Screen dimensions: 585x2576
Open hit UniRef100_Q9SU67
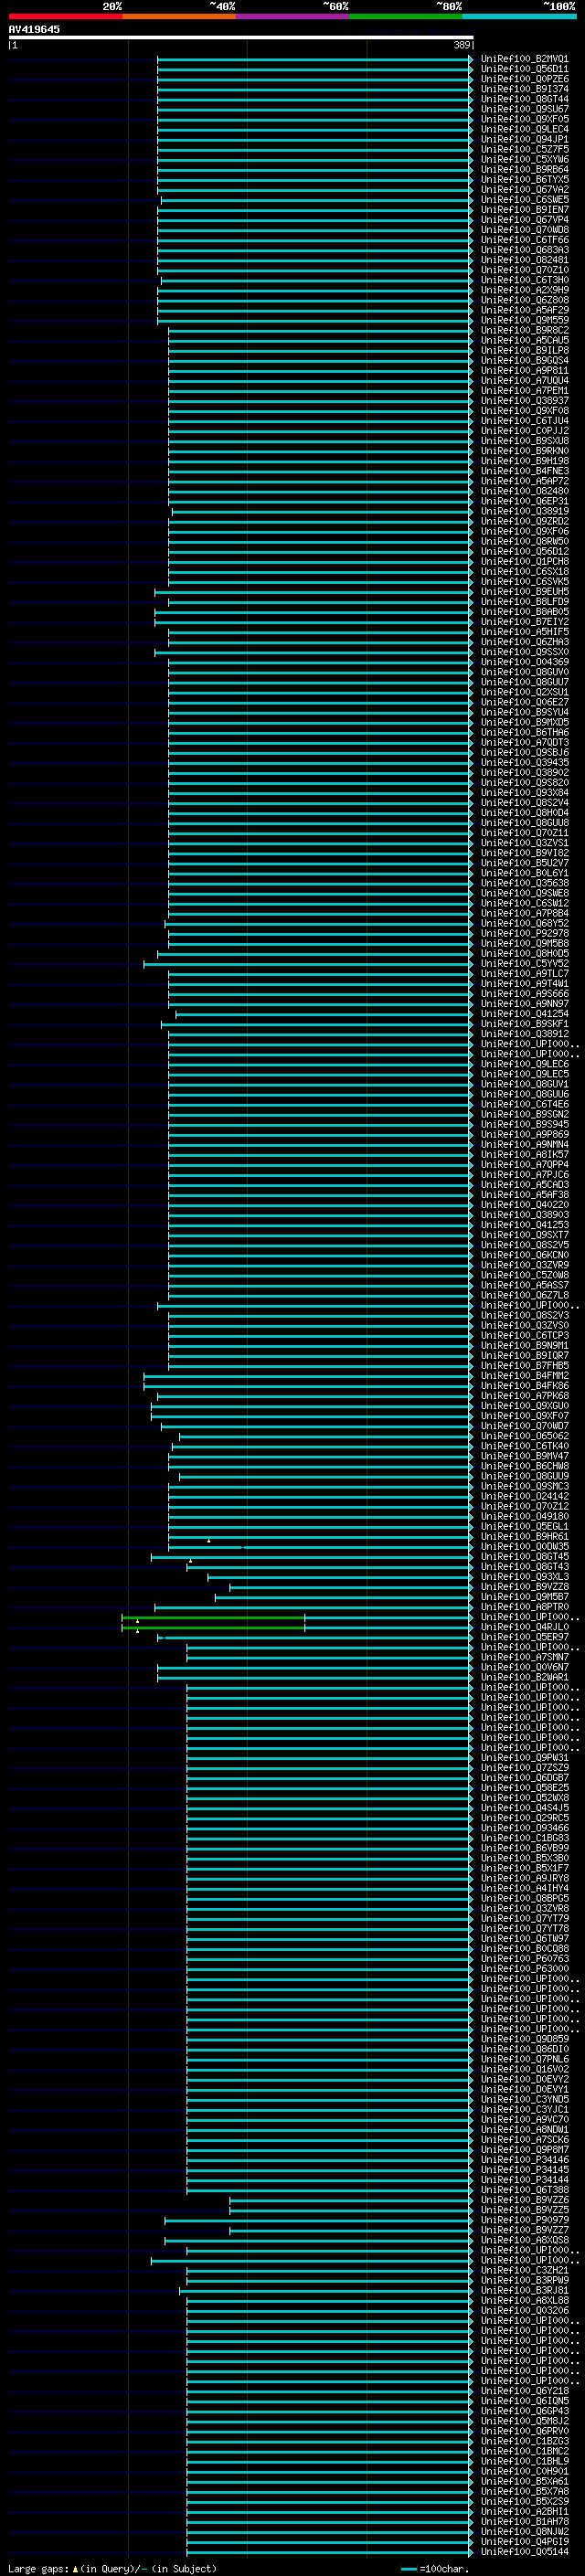point(525,109)
